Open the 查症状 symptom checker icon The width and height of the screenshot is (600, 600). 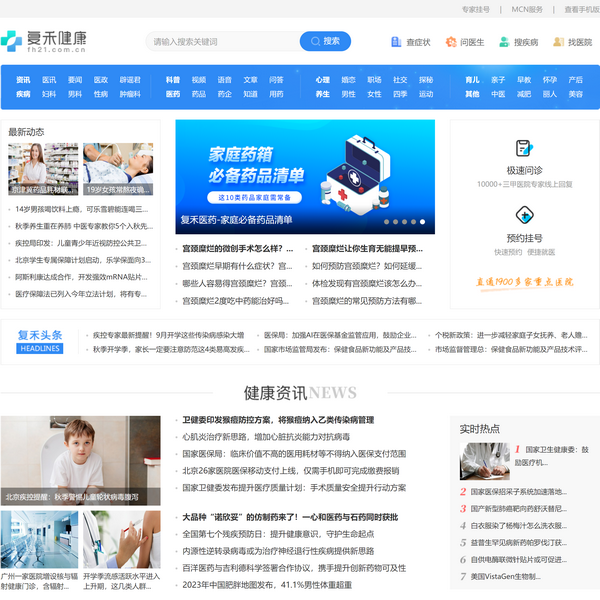(397, 42)
